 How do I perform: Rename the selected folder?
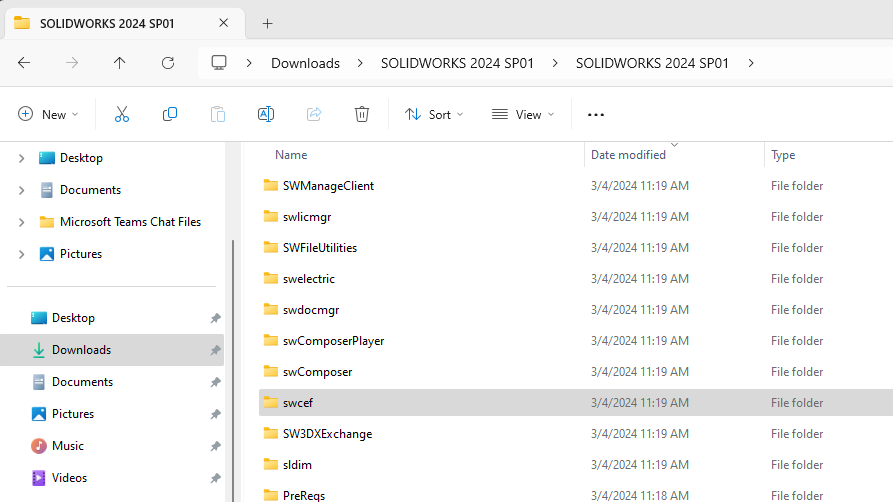[266, 115]
